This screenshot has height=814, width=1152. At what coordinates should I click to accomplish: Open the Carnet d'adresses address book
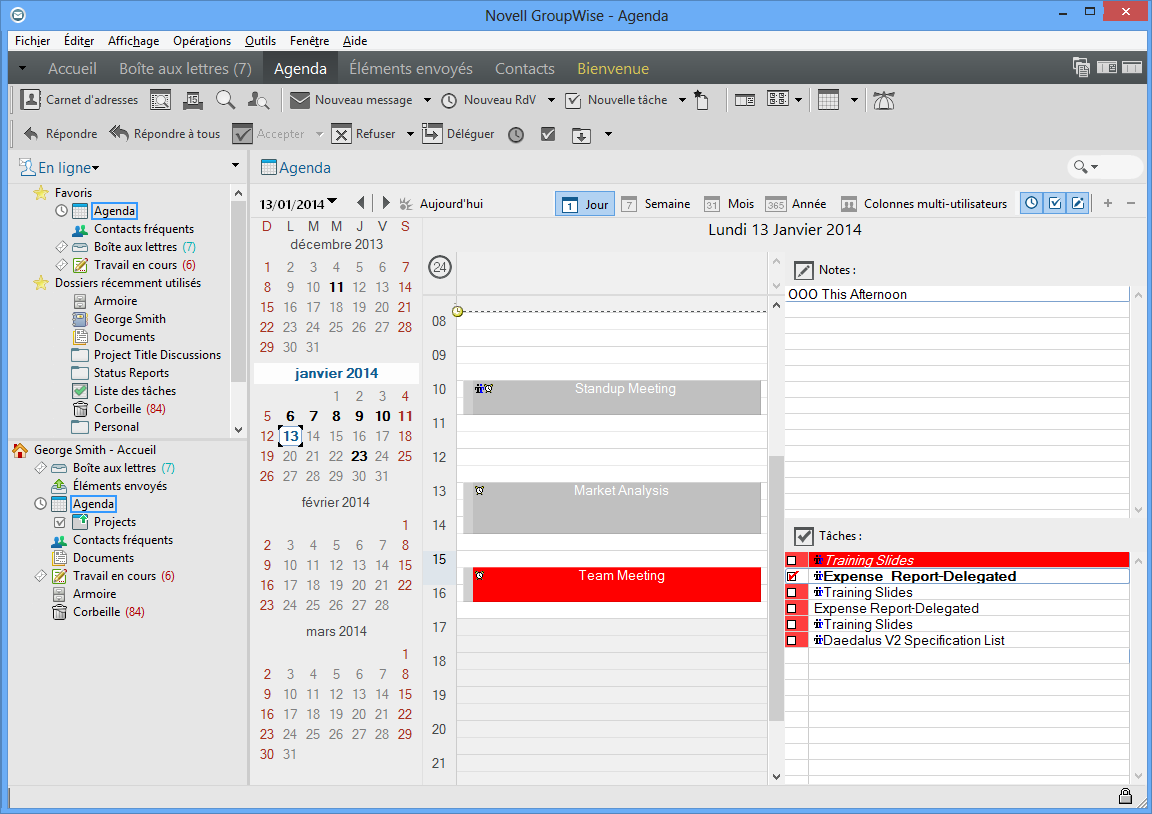(x=79, y=100)
